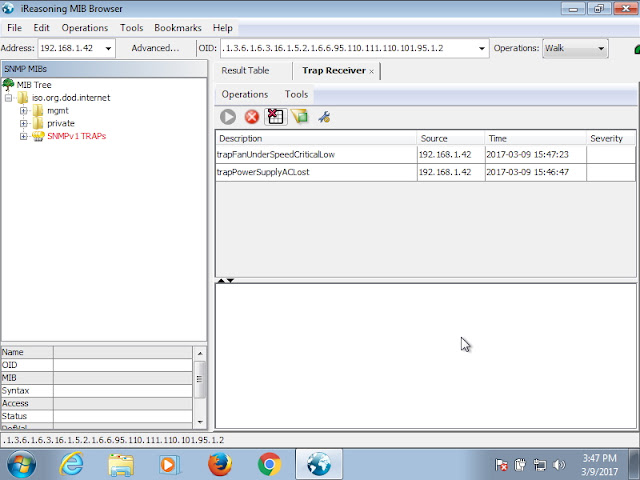Click the volume speaker tray icon
The width and height of the screenshot is (640, 480).
click(559, 464)
